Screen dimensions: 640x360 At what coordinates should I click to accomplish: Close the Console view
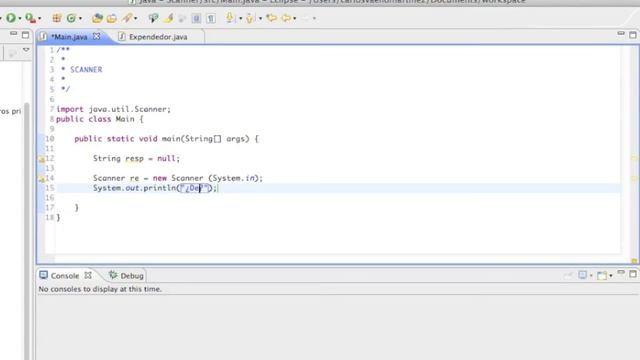coord(88,276)
